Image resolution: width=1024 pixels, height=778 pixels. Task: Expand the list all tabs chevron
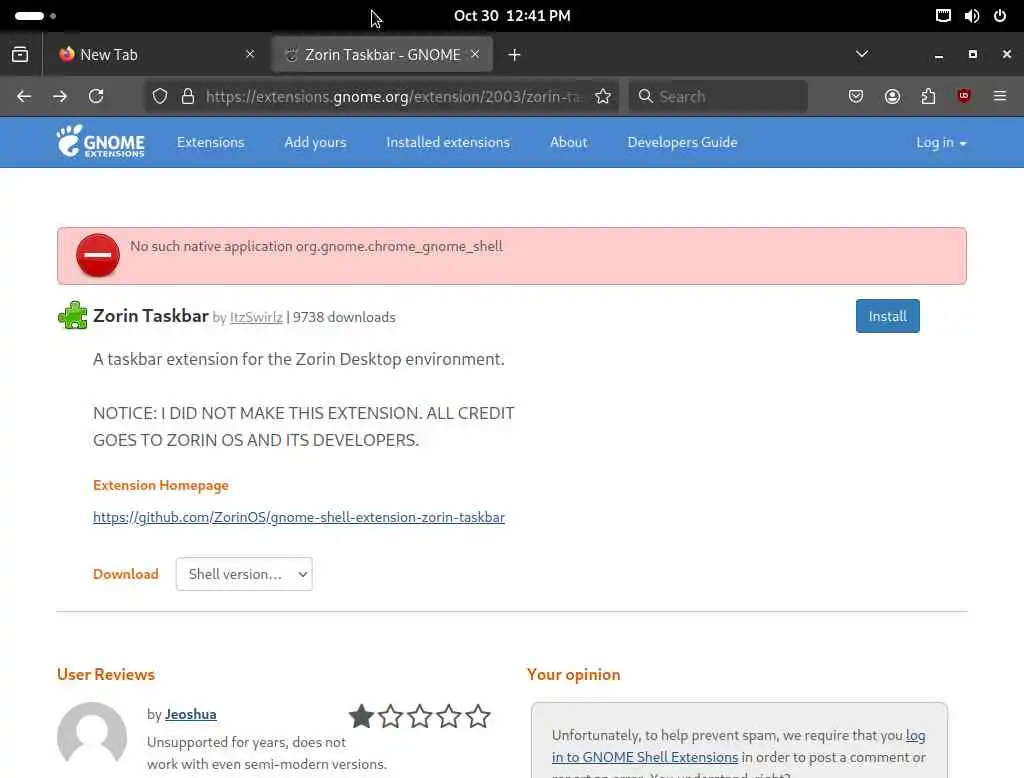862,54
